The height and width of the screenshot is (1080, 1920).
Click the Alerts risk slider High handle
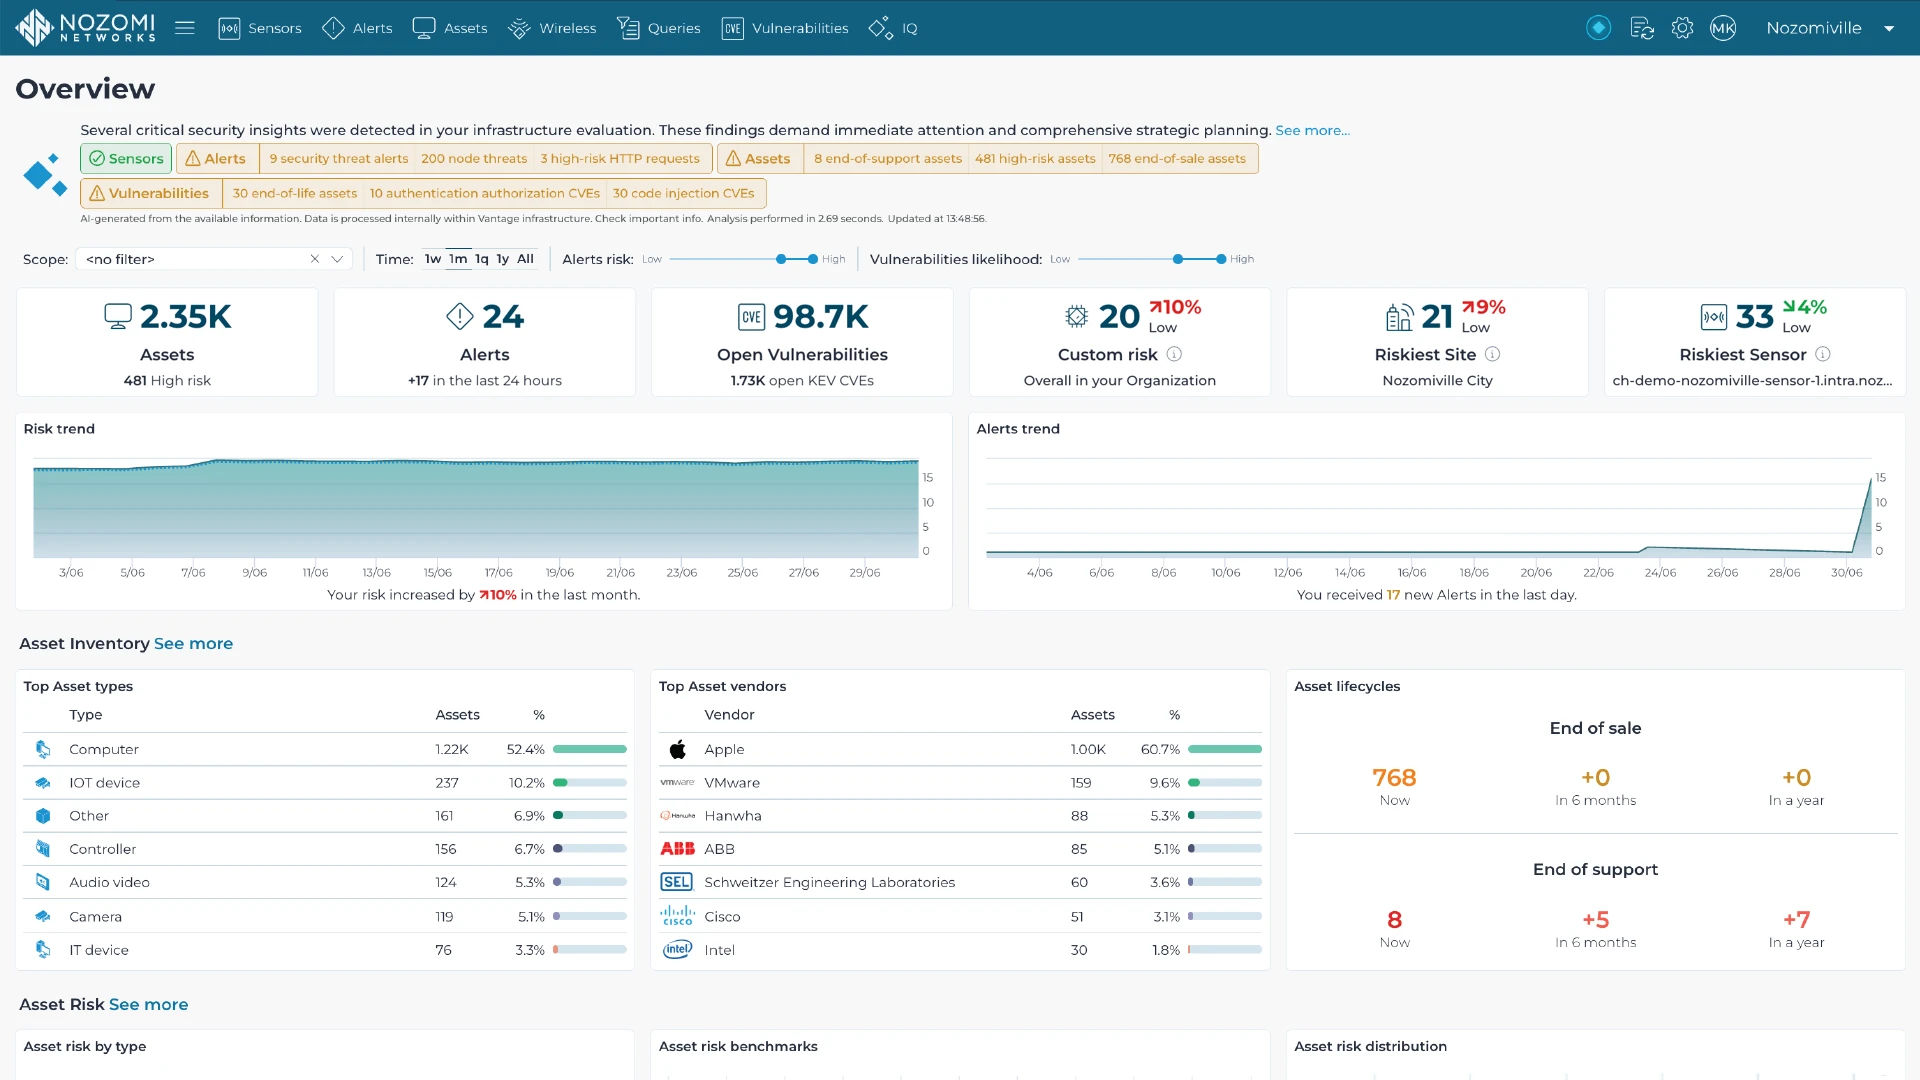tap(813, 259)
